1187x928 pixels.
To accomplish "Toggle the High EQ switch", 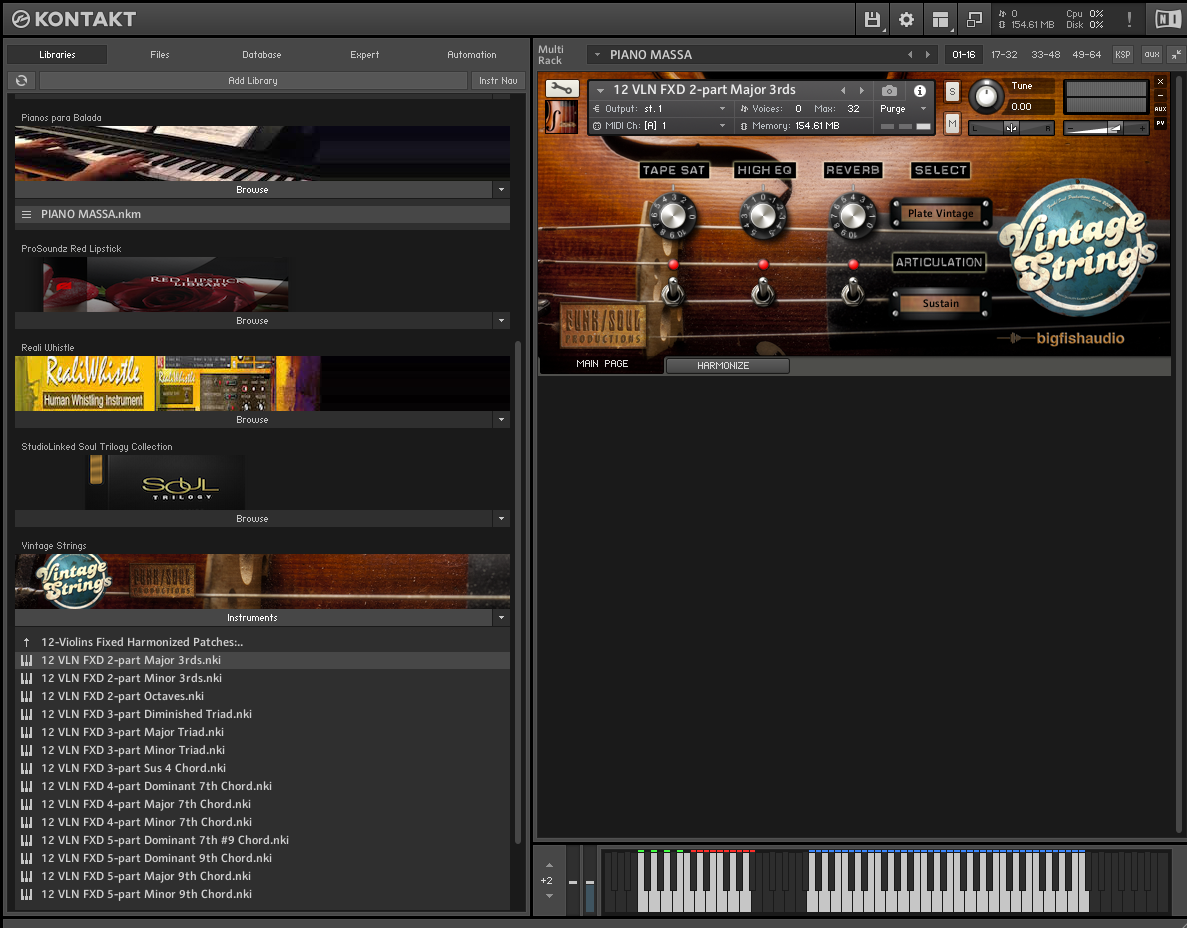I will tap(762, 291).
